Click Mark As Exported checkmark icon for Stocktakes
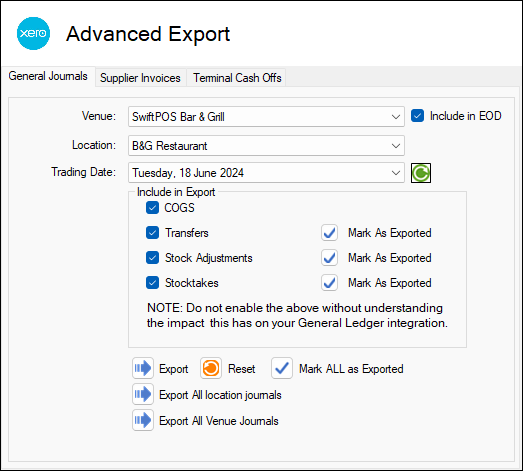Screen dimensions: 523x471 [x=329, y=283]
